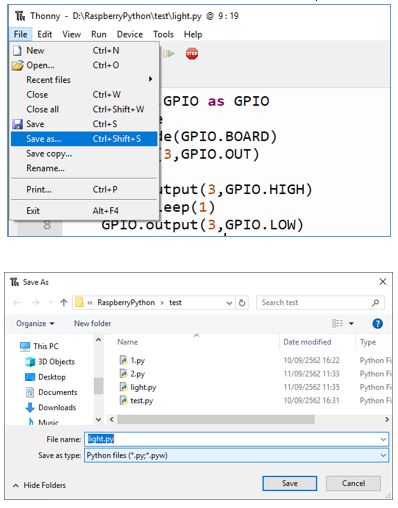Image resolution: width=398 pixels, height=508 pixels.
Task: Click the chevron between RaspberryPython and test
Action: pos(162,303)
